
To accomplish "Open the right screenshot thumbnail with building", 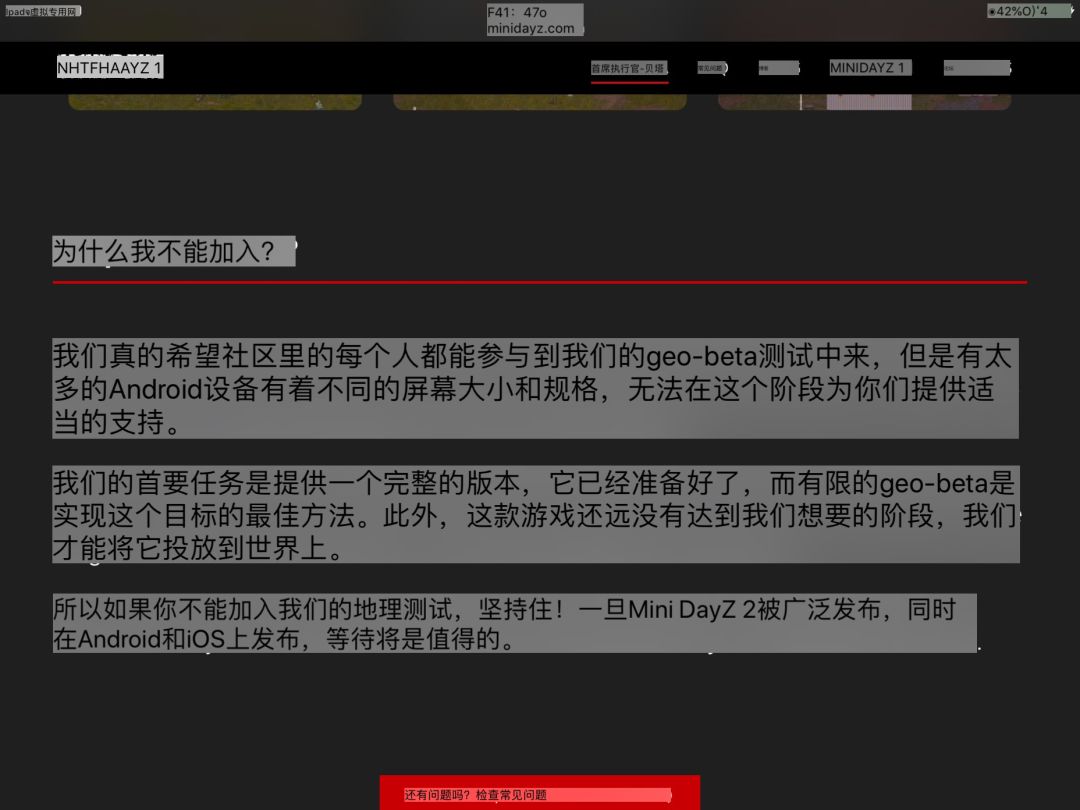I will pos(864,102).
